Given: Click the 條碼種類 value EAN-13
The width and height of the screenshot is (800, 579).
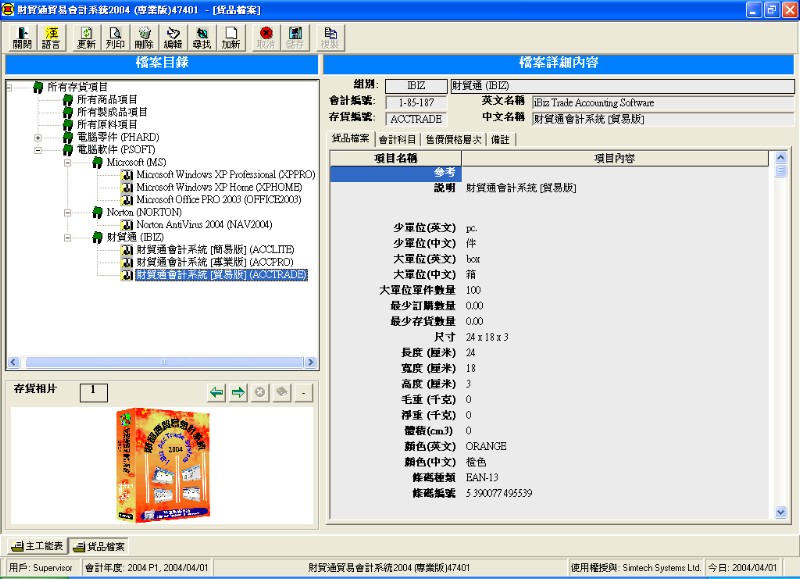Looking at the screenshot, I should 482,477.
